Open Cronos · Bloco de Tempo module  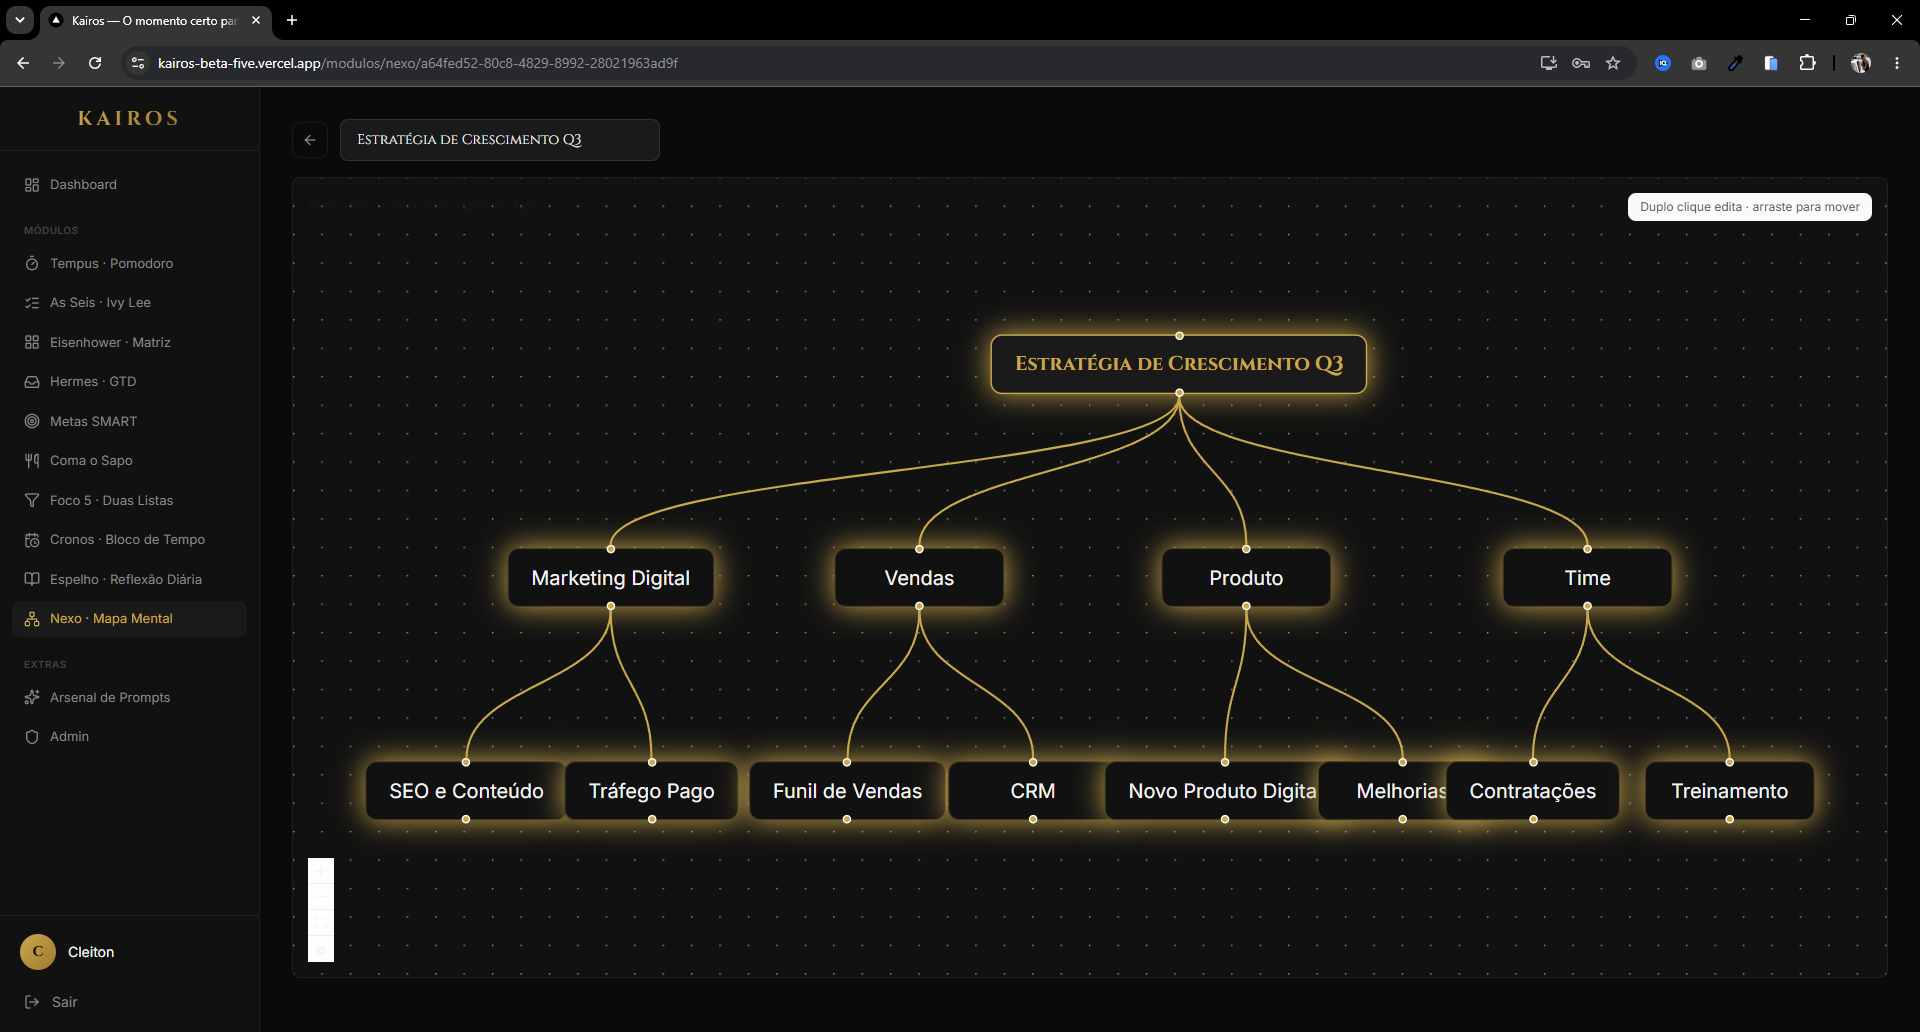[x=129, y=539]
